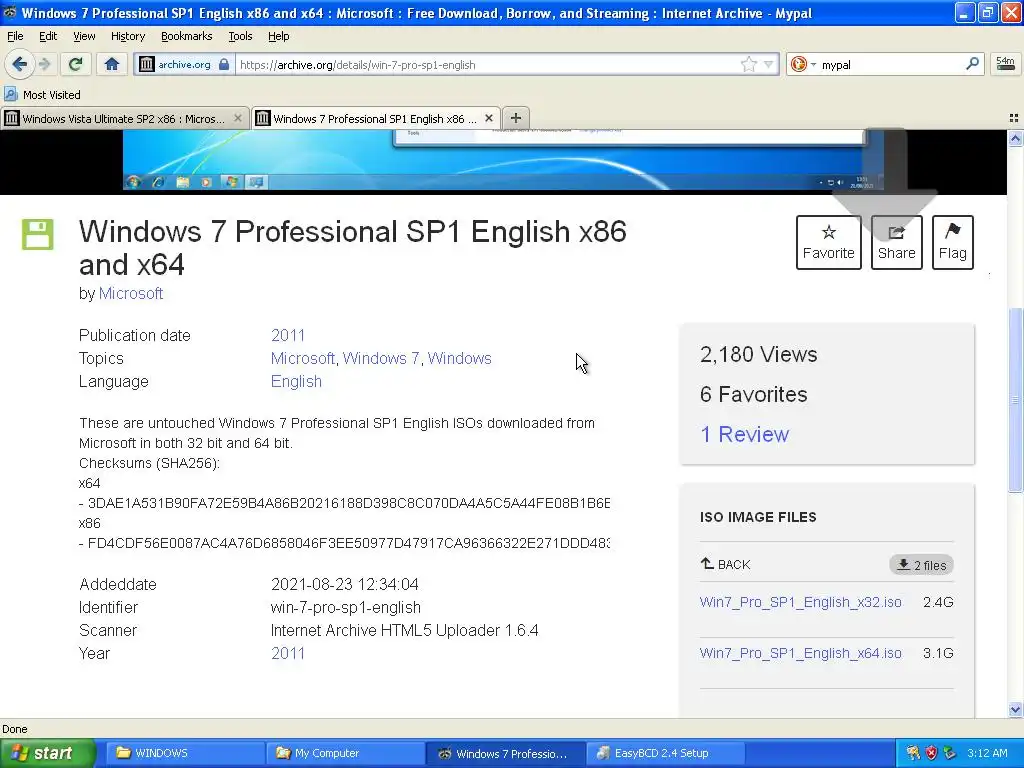Close the Windows Vista Ultimate tab

click(x=238, y=118)
